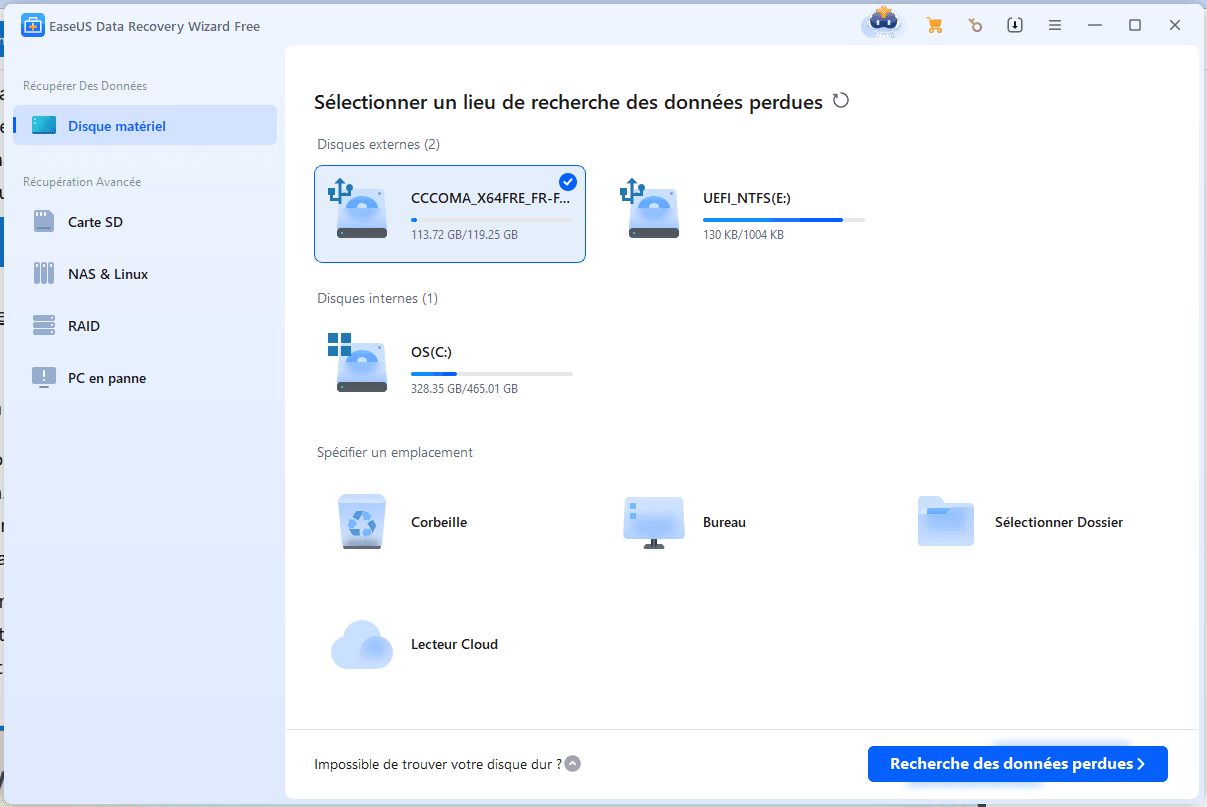Refresh the drive list with the reload icon

tap(841, 101)
